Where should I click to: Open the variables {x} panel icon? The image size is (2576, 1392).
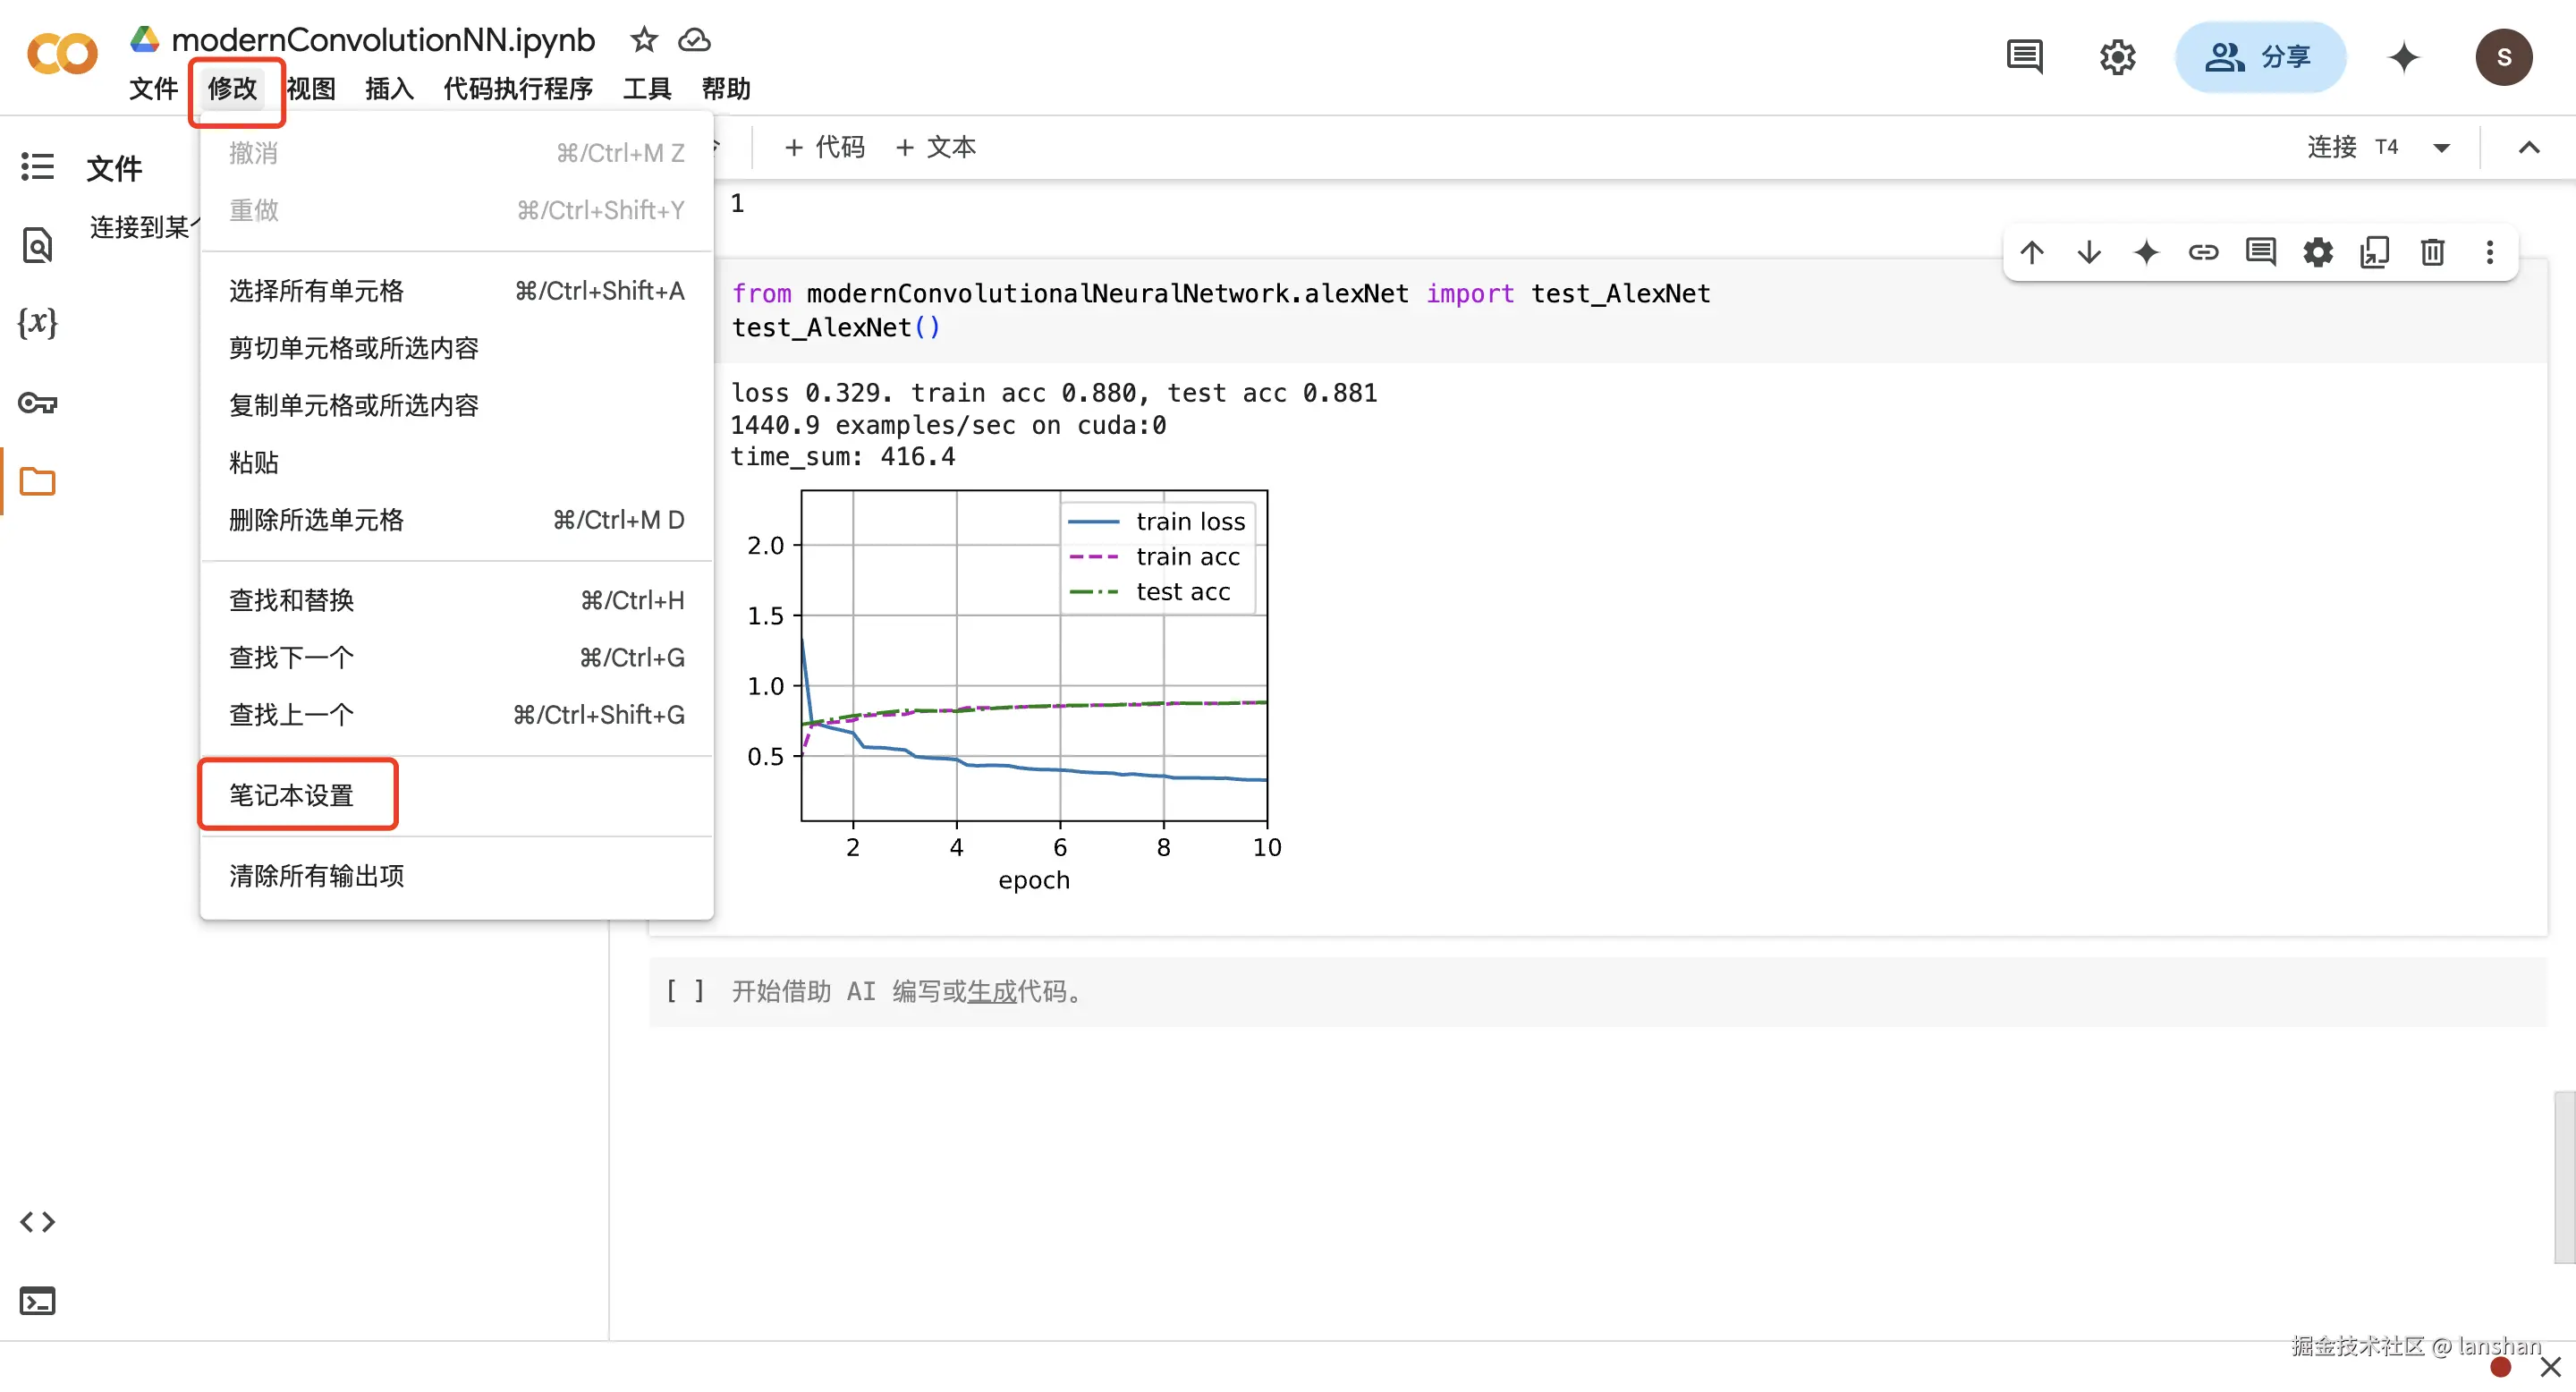point(37,322)
